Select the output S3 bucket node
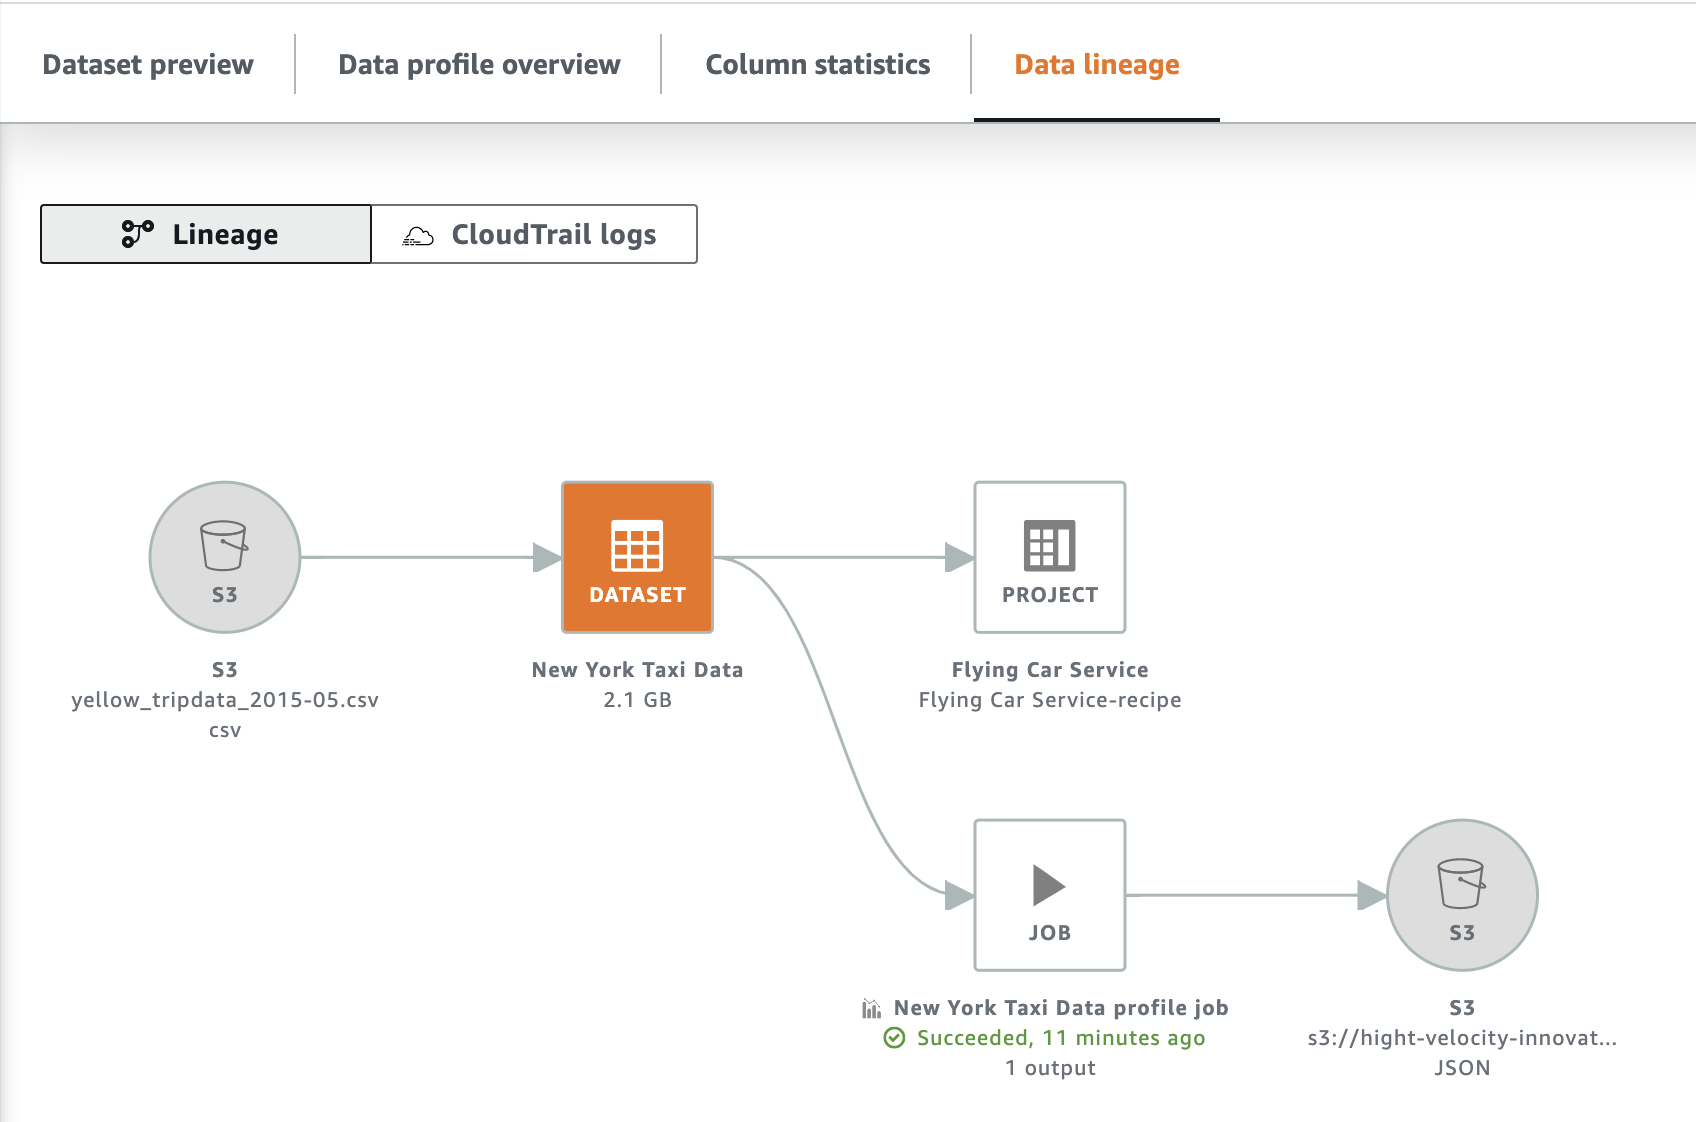The height and width of the screenshot is (1122, 1696). point(1462,895)
